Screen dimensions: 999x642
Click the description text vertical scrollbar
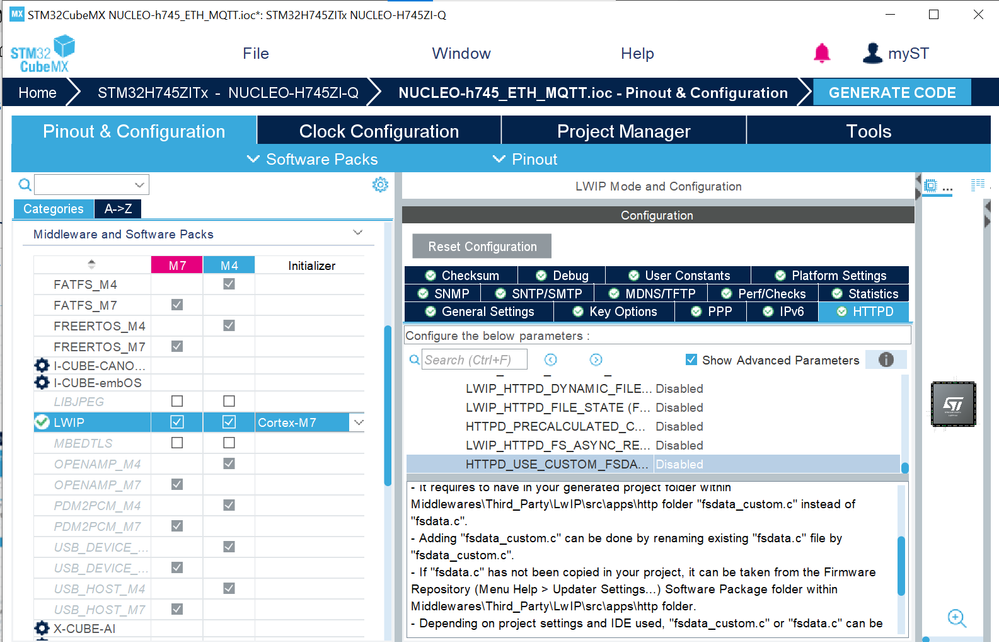pos(901,566)
